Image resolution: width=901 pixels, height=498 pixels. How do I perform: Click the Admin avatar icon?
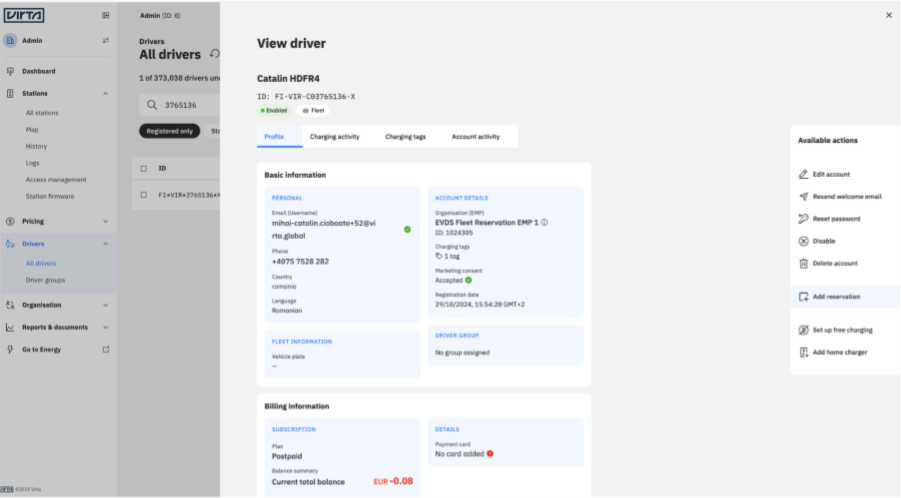pyautogui.click(x=10, y=41)
